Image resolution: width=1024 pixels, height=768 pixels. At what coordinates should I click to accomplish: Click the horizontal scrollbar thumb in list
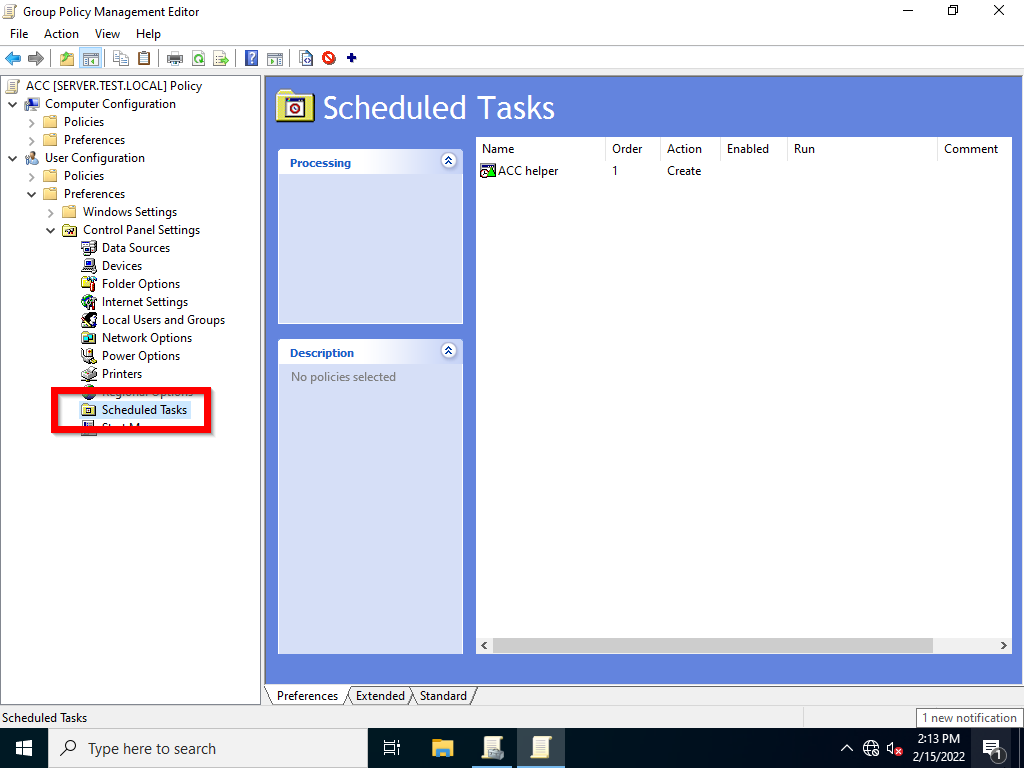click(712, 645)
